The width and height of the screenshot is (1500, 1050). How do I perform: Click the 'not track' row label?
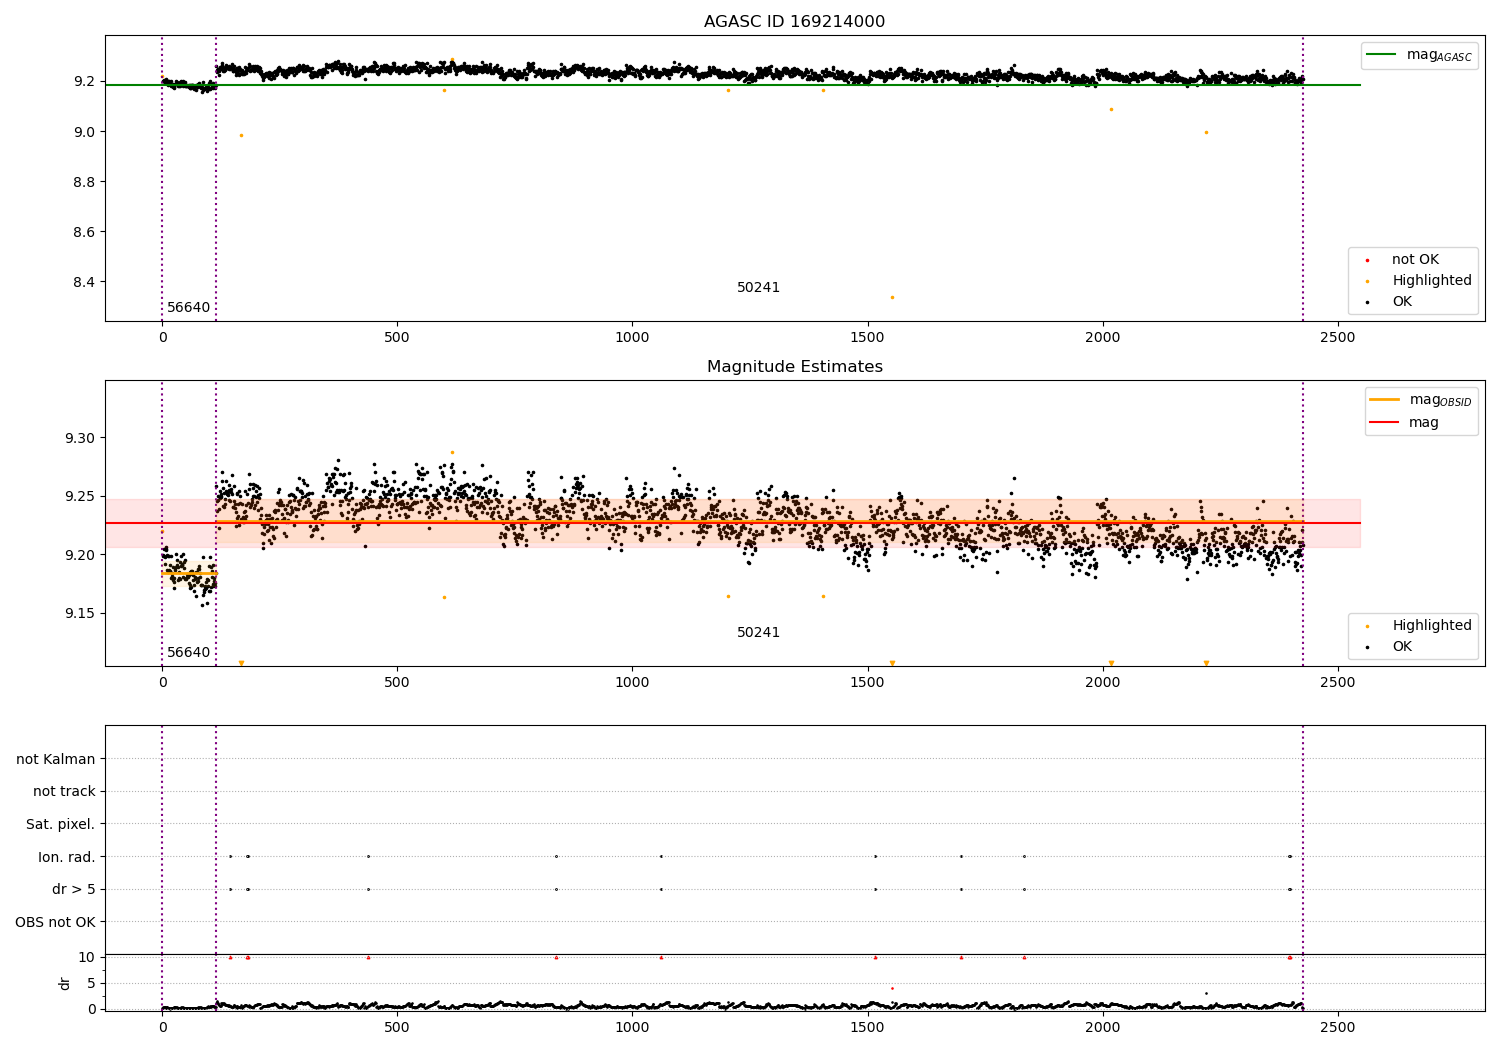click(64, 792)
